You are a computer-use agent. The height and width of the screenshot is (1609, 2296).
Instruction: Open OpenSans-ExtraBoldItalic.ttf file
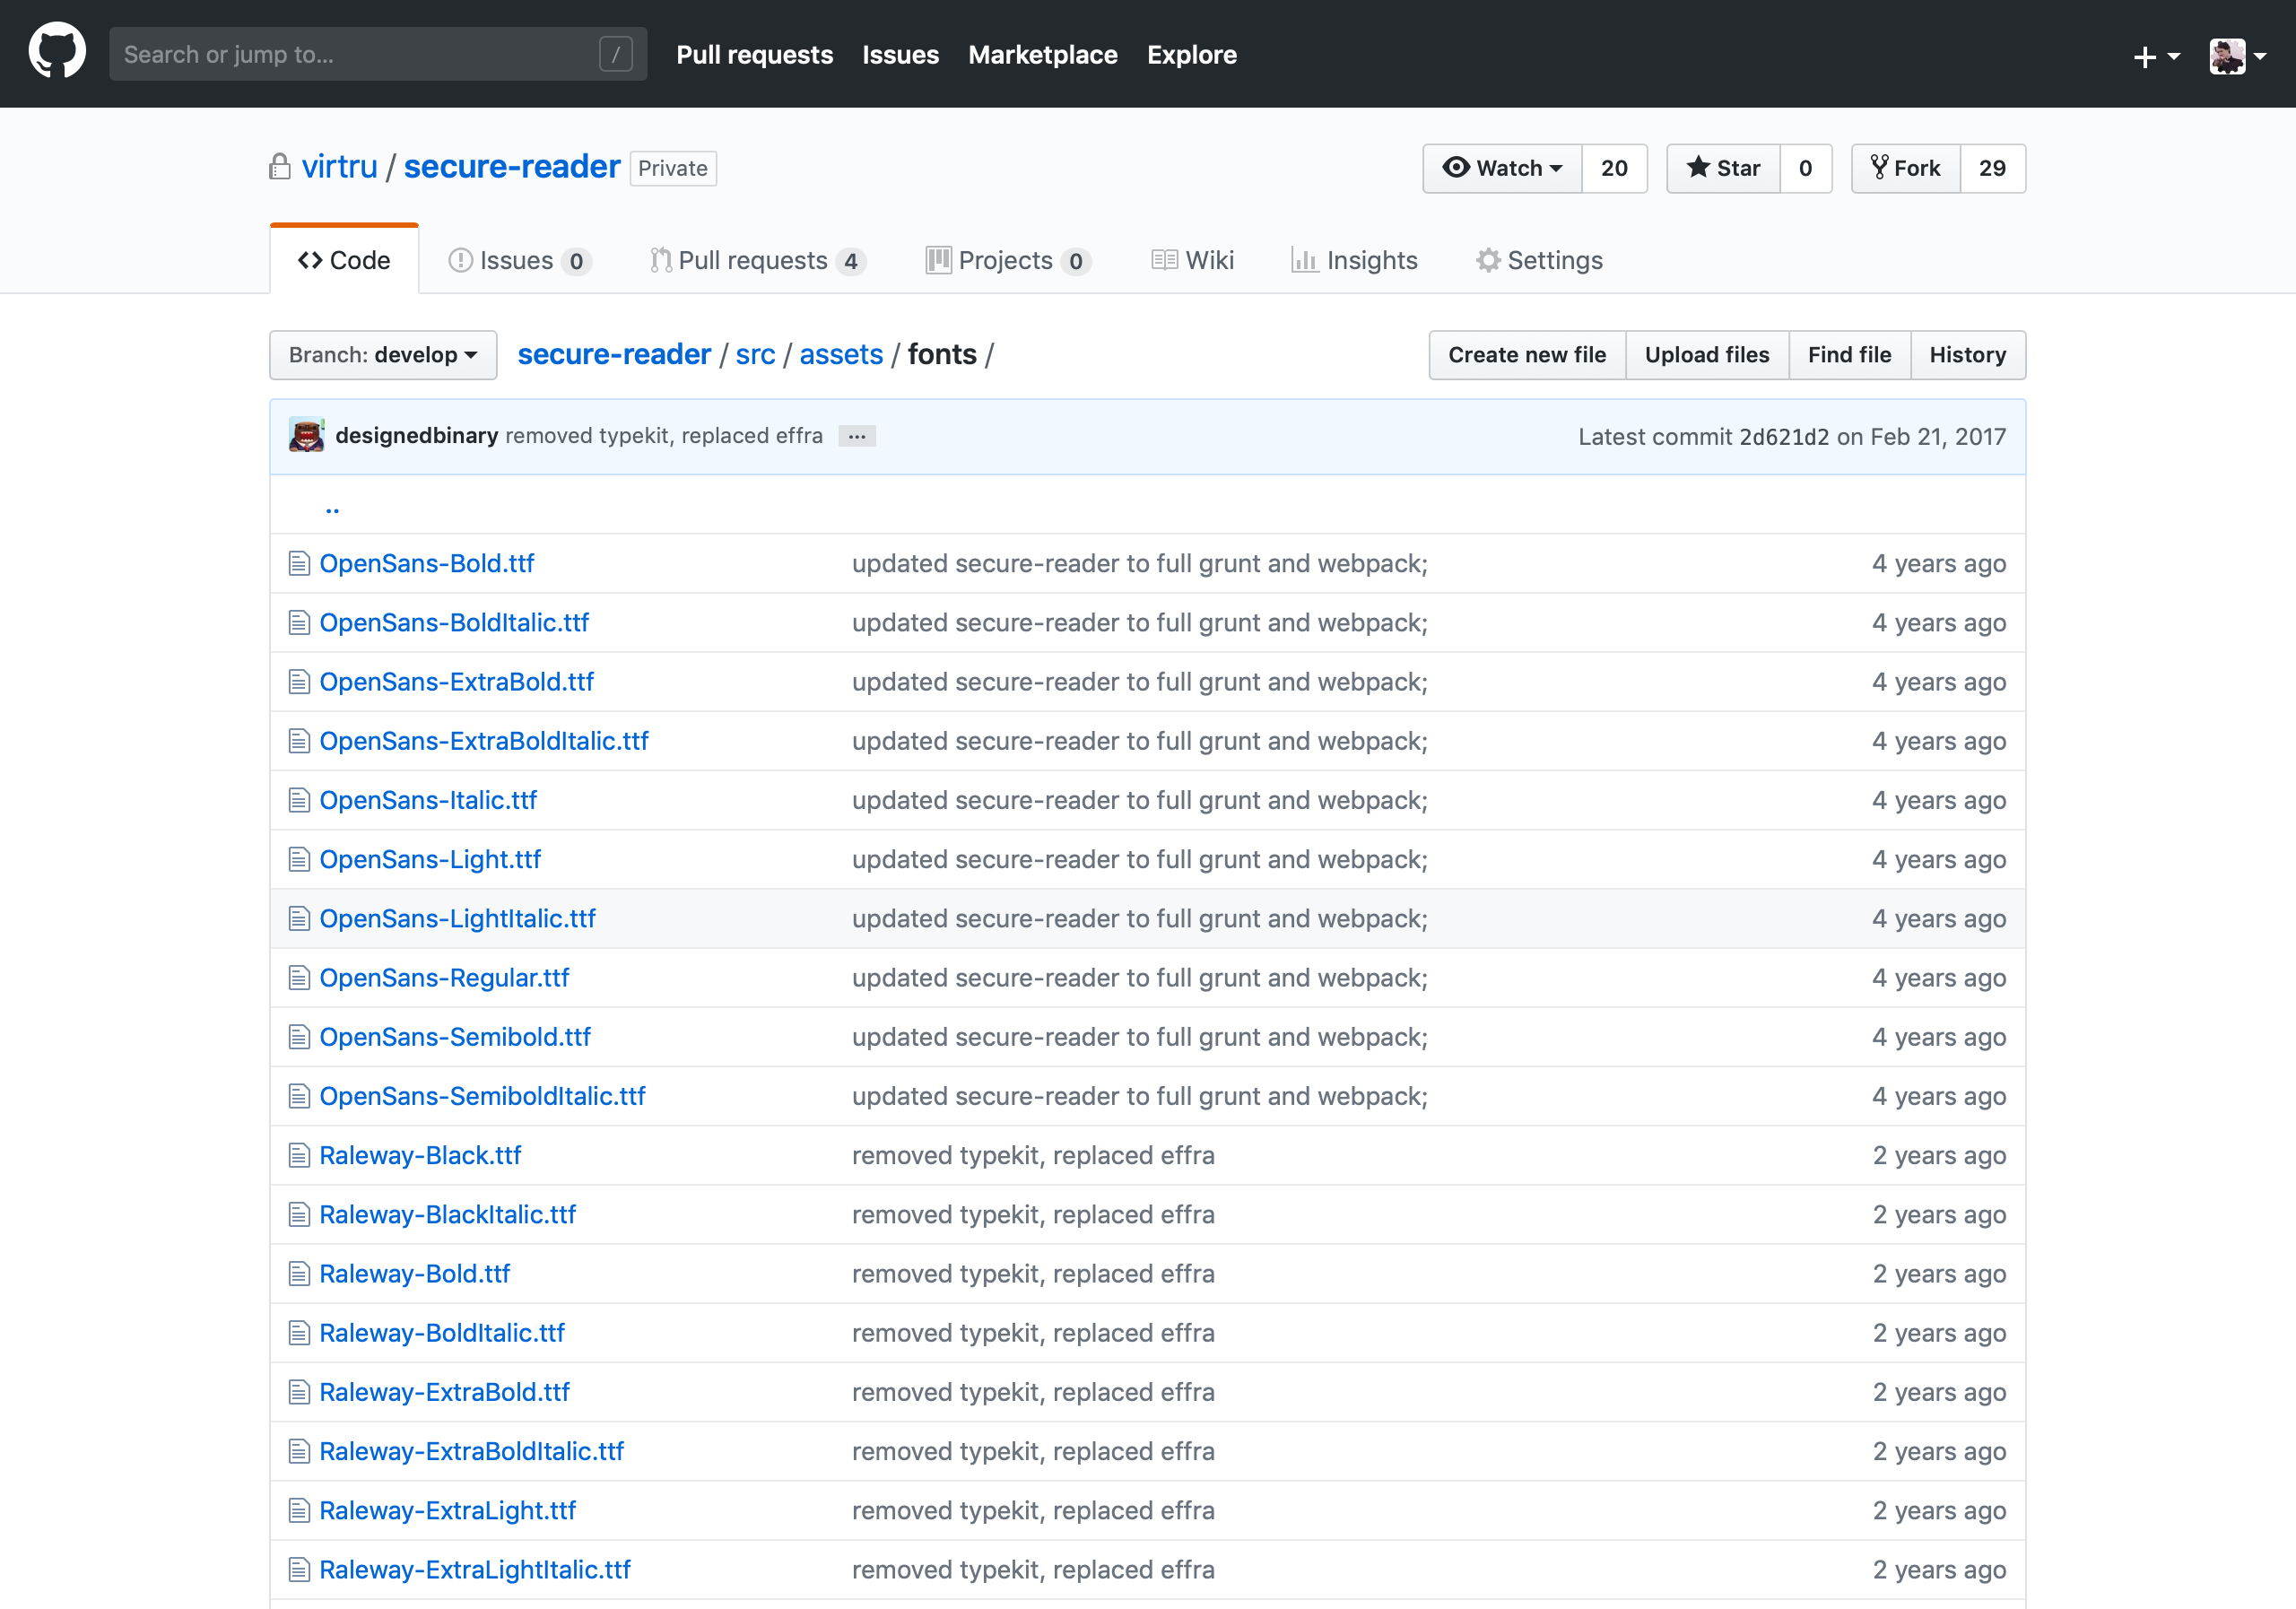[x=484, y=741]
